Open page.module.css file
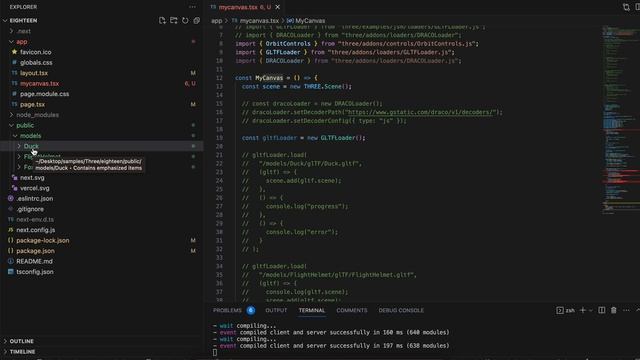The width and height of the screenshot is (640, 360). (44, 94)
